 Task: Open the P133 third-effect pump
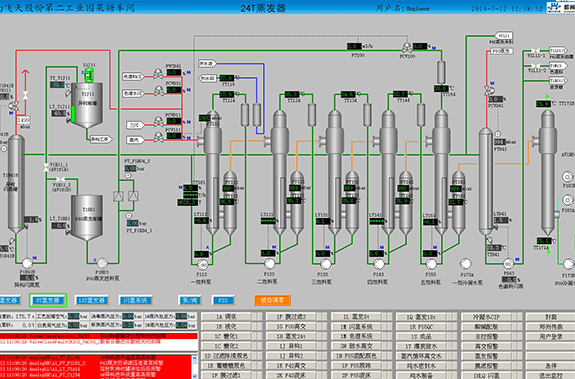point(326,264)
